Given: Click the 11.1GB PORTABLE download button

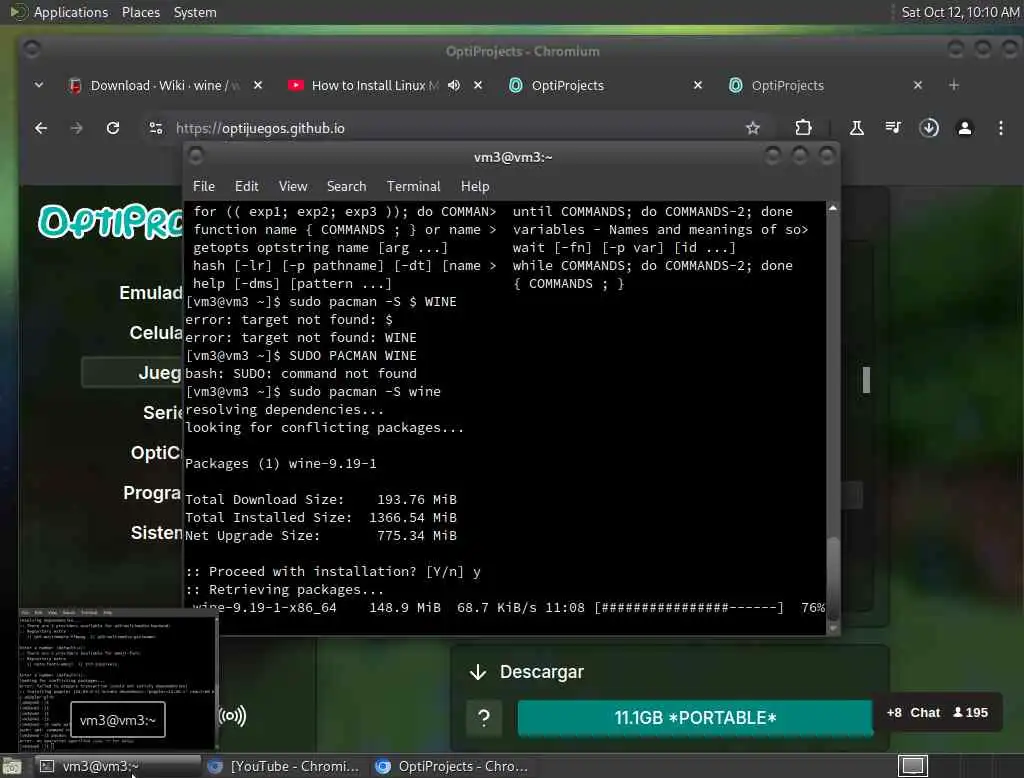Looking at the screenshot, I should [x=695, y=718].
